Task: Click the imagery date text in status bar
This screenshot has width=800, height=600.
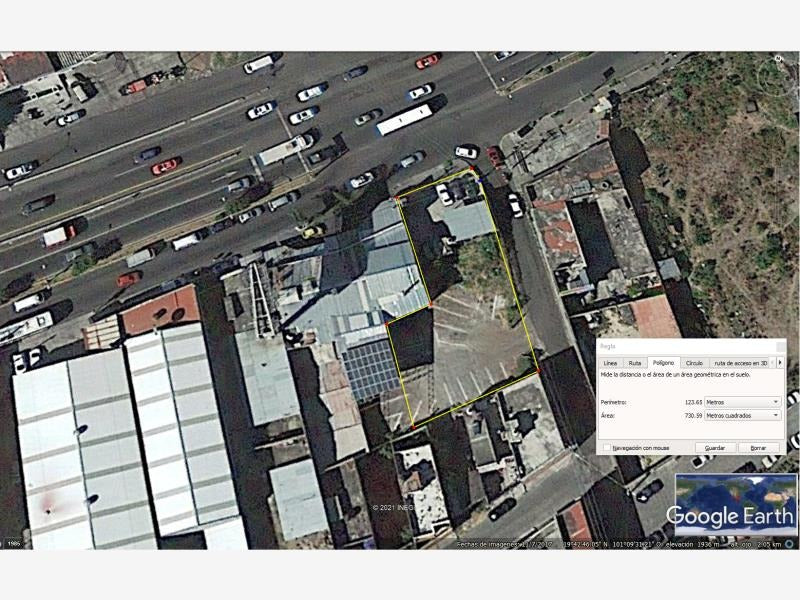Action: coord(504,544)
